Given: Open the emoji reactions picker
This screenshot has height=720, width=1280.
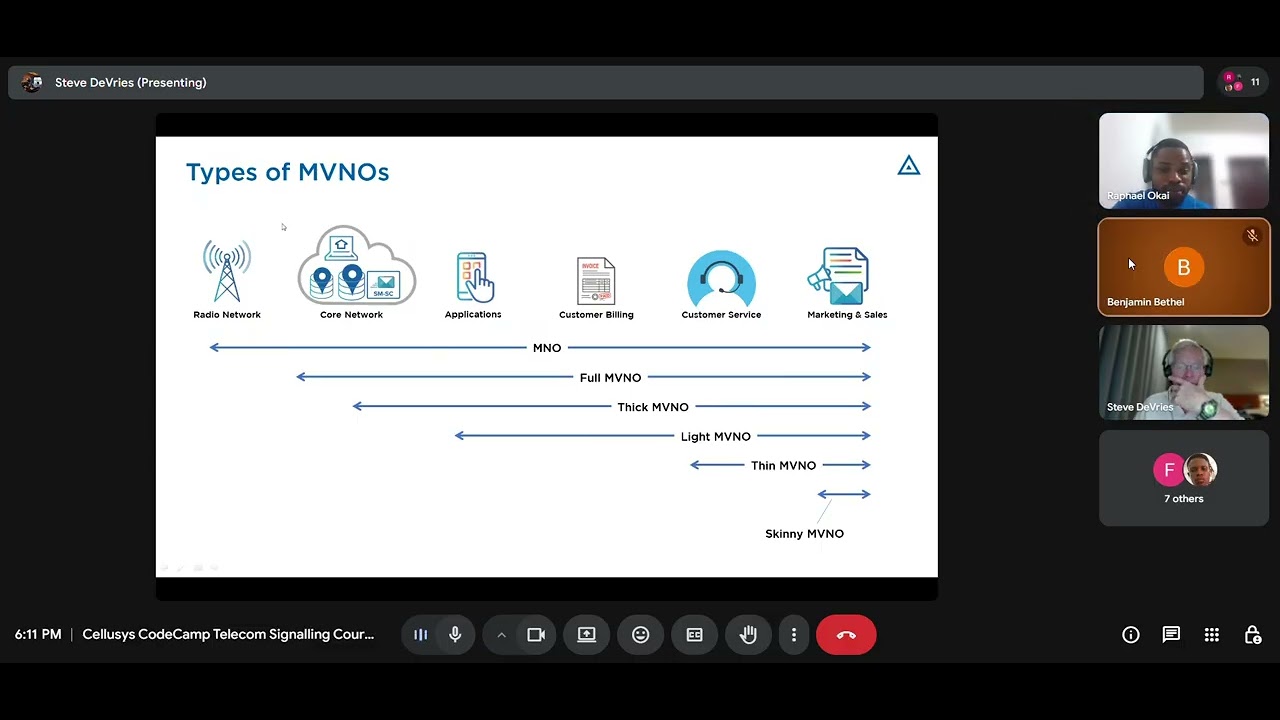Looking at the screenshot, I should [641, 635].
